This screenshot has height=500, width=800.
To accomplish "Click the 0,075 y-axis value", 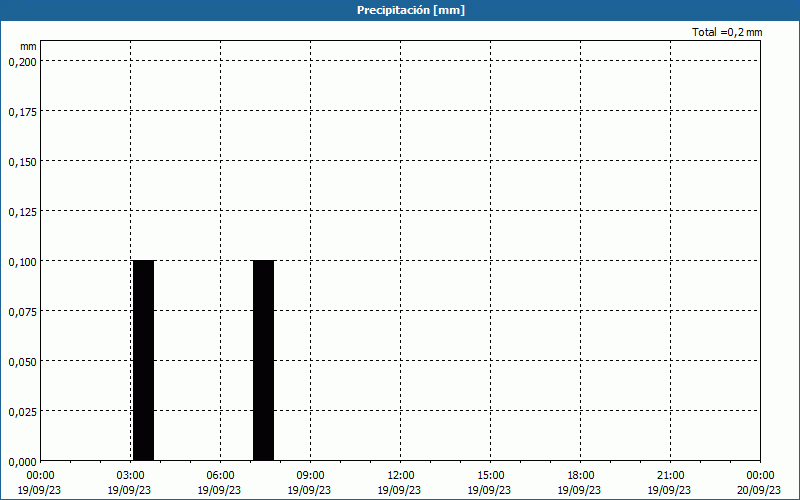I will point(22,312).
